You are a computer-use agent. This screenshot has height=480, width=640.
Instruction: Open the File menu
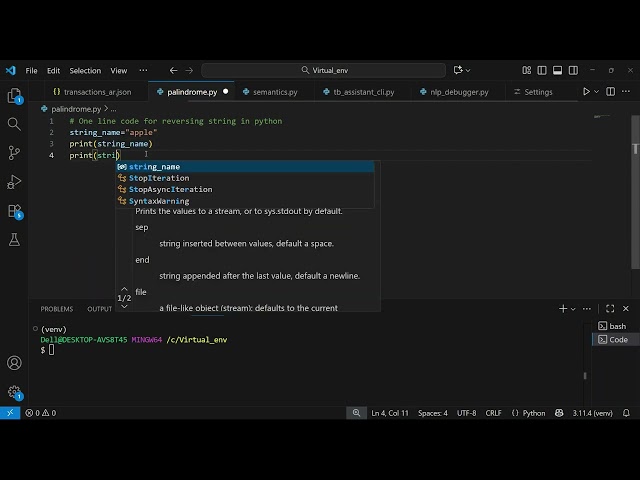tap(31, 71)
